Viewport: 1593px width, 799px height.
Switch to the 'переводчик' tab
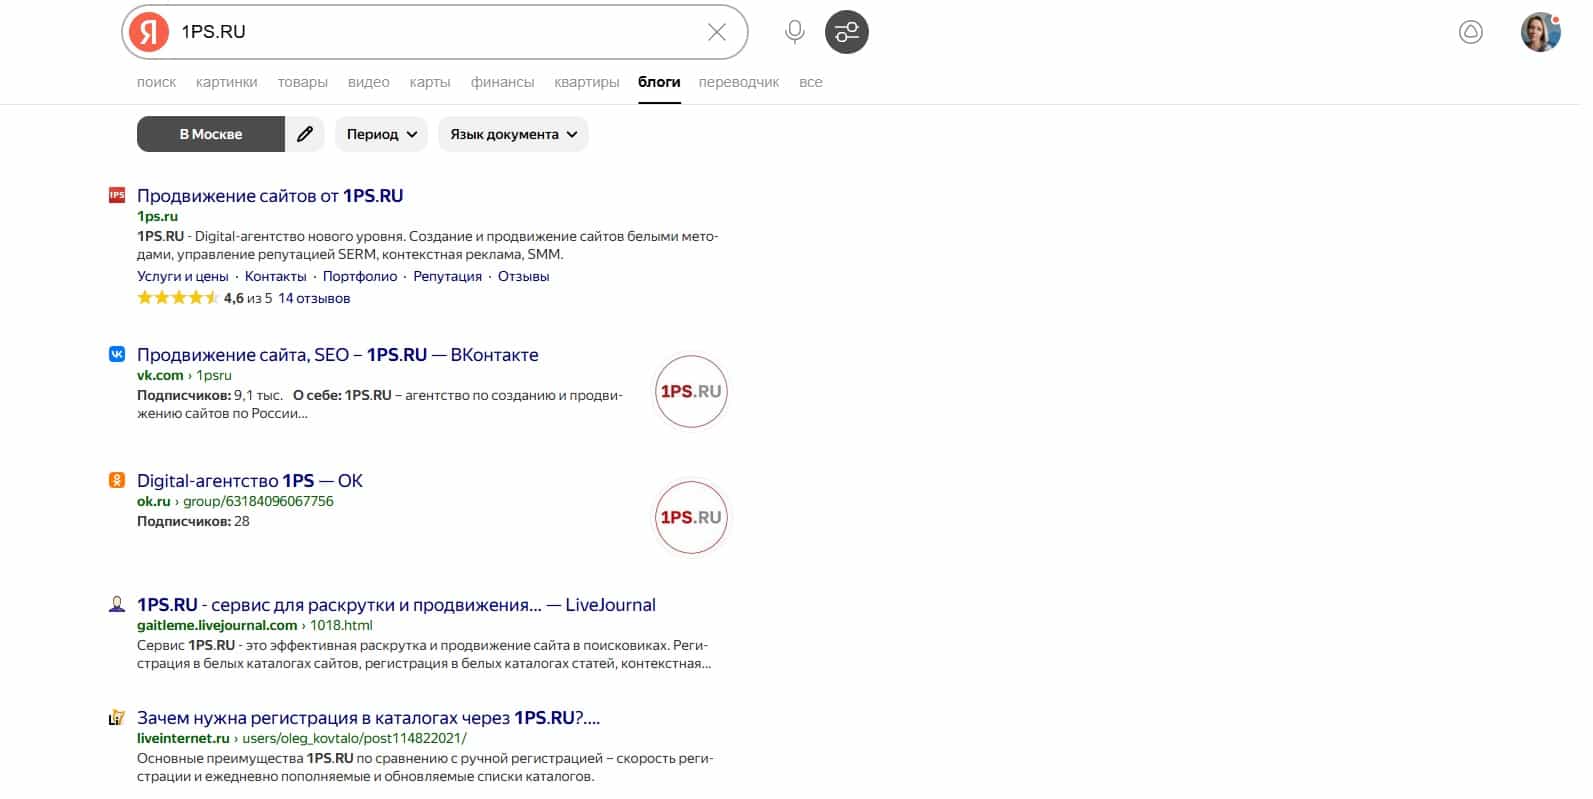(739, 82)
